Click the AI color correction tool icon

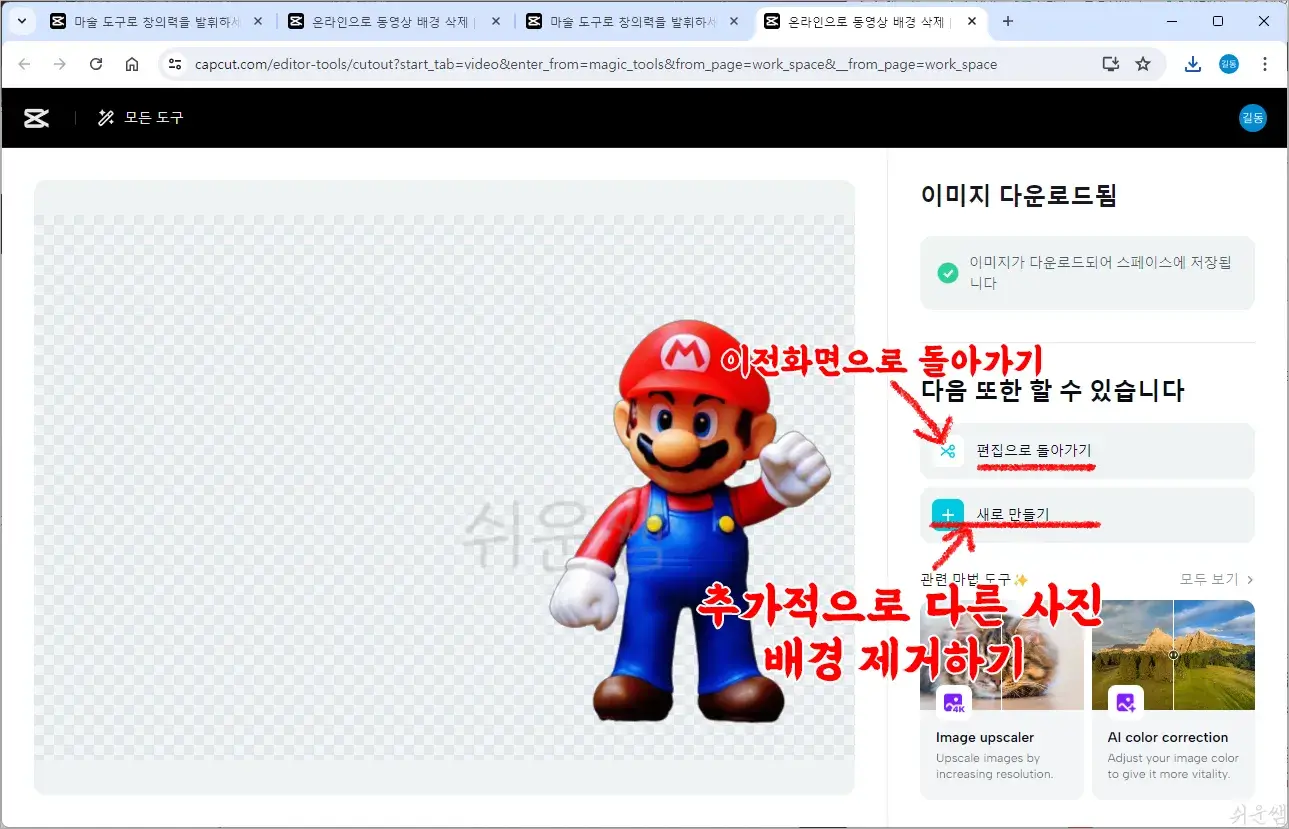[x=1126, y=703]
